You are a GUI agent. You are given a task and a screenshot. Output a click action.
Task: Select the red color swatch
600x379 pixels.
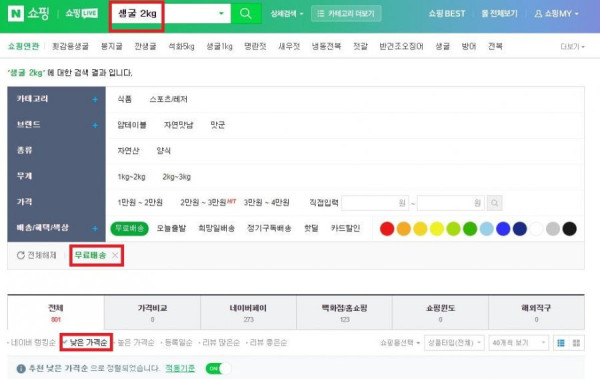click(x=387, y=229)
